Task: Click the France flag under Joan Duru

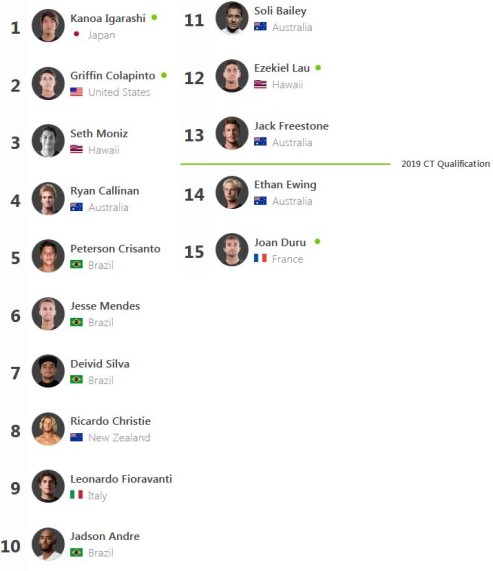Action: point(260,258)
